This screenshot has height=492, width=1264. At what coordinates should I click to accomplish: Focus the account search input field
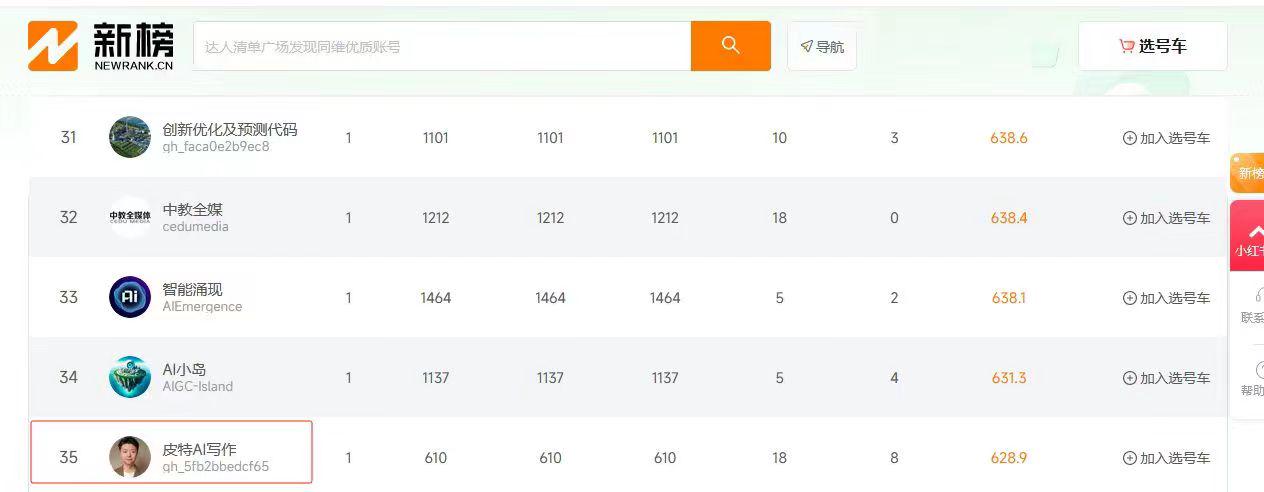point(442,46)
